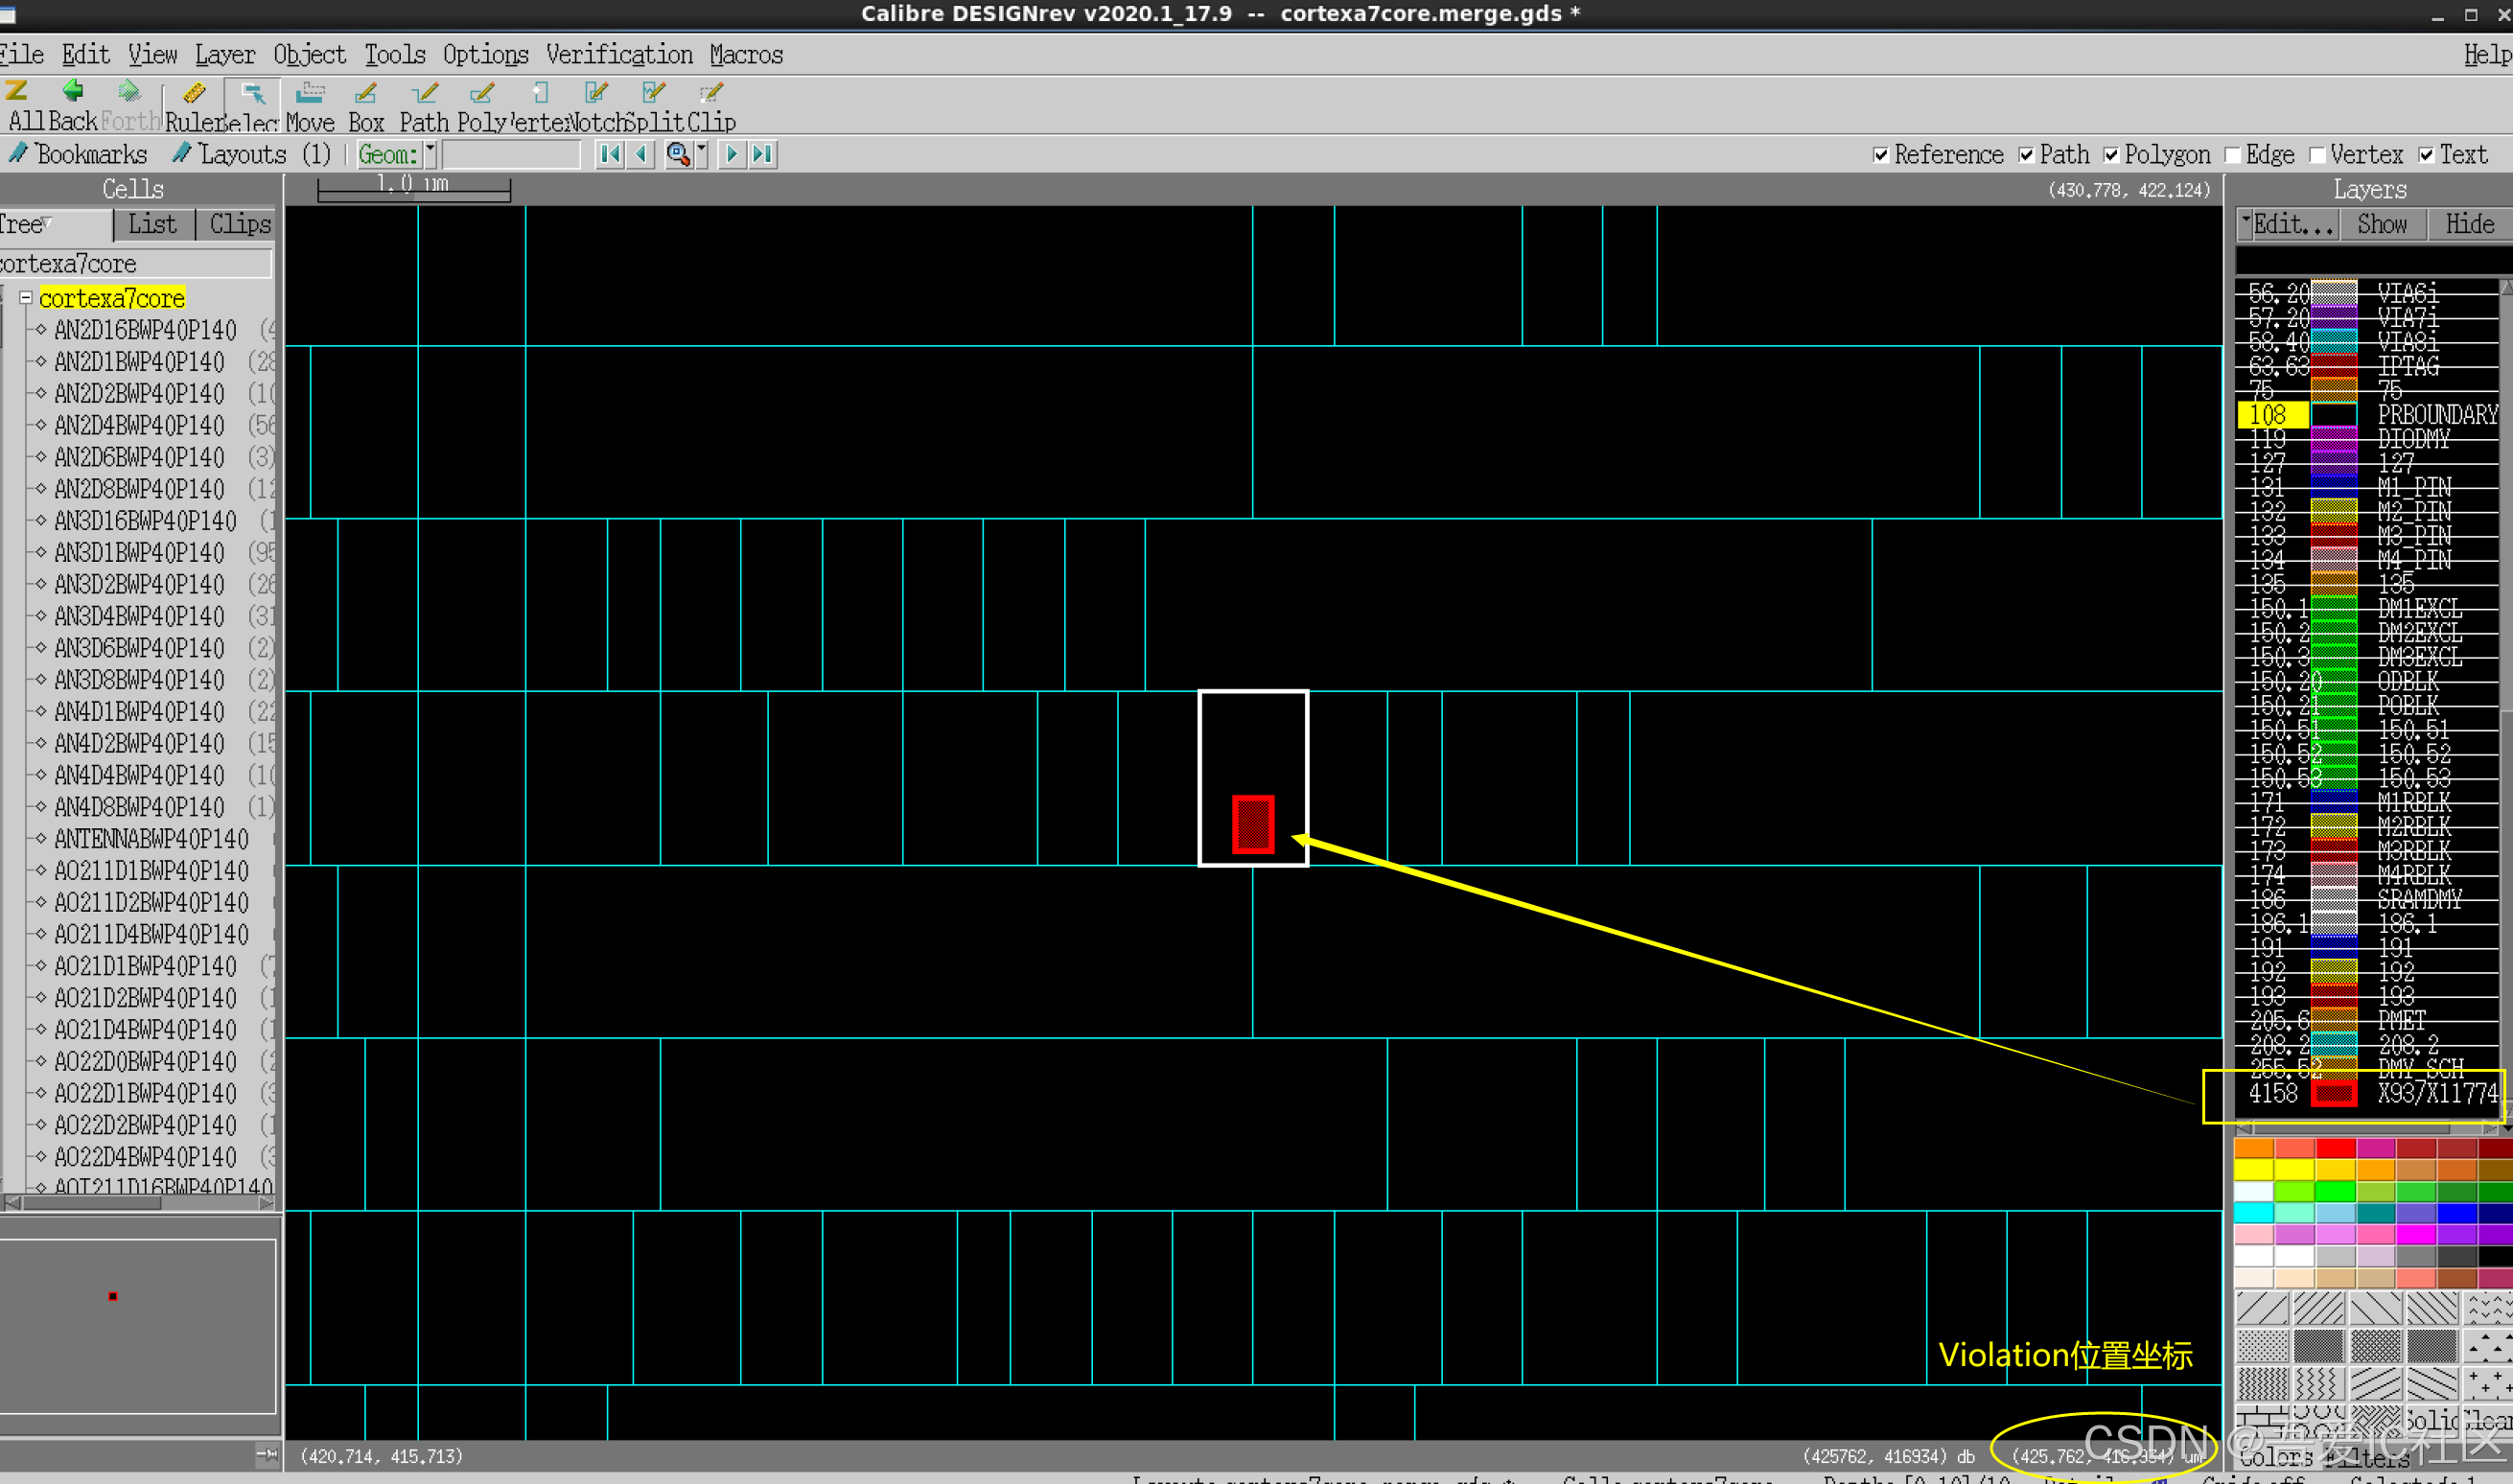Open the Geom dropdown arrow
This screenshot has height=1484, width=2513.
[x=430, y=154]
